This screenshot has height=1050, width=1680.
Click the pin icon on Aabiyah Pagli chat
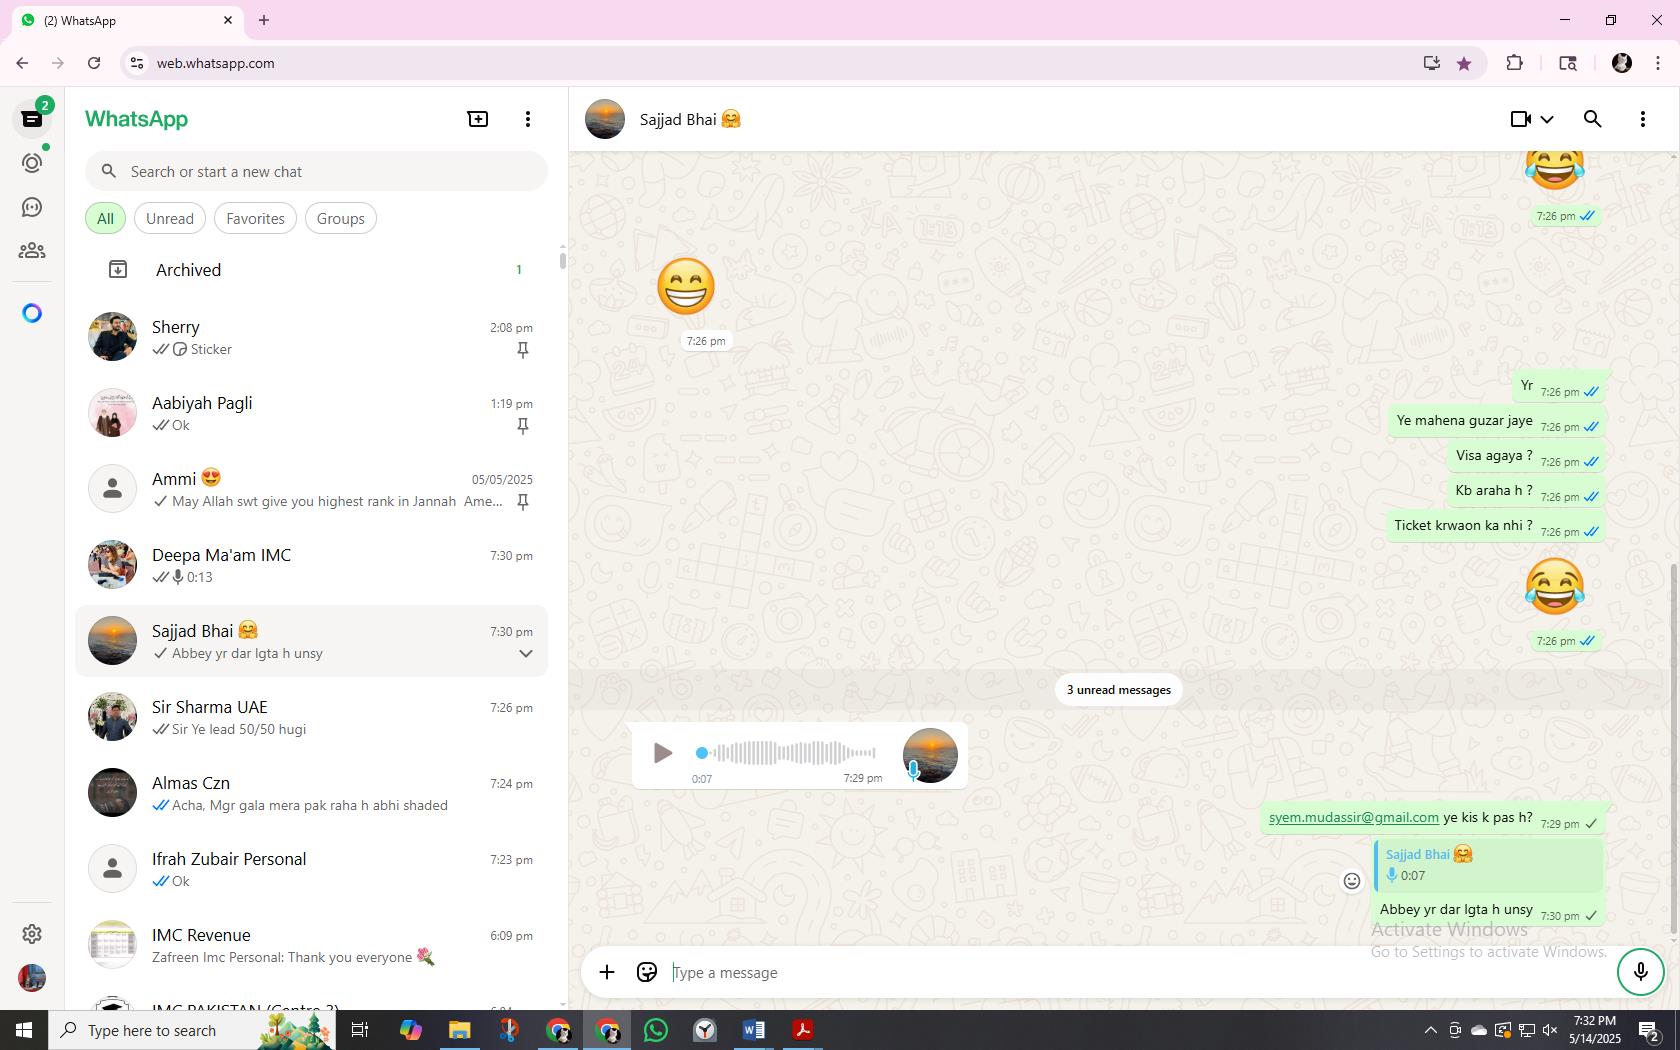pyautogui.click(x=522, y=425)
